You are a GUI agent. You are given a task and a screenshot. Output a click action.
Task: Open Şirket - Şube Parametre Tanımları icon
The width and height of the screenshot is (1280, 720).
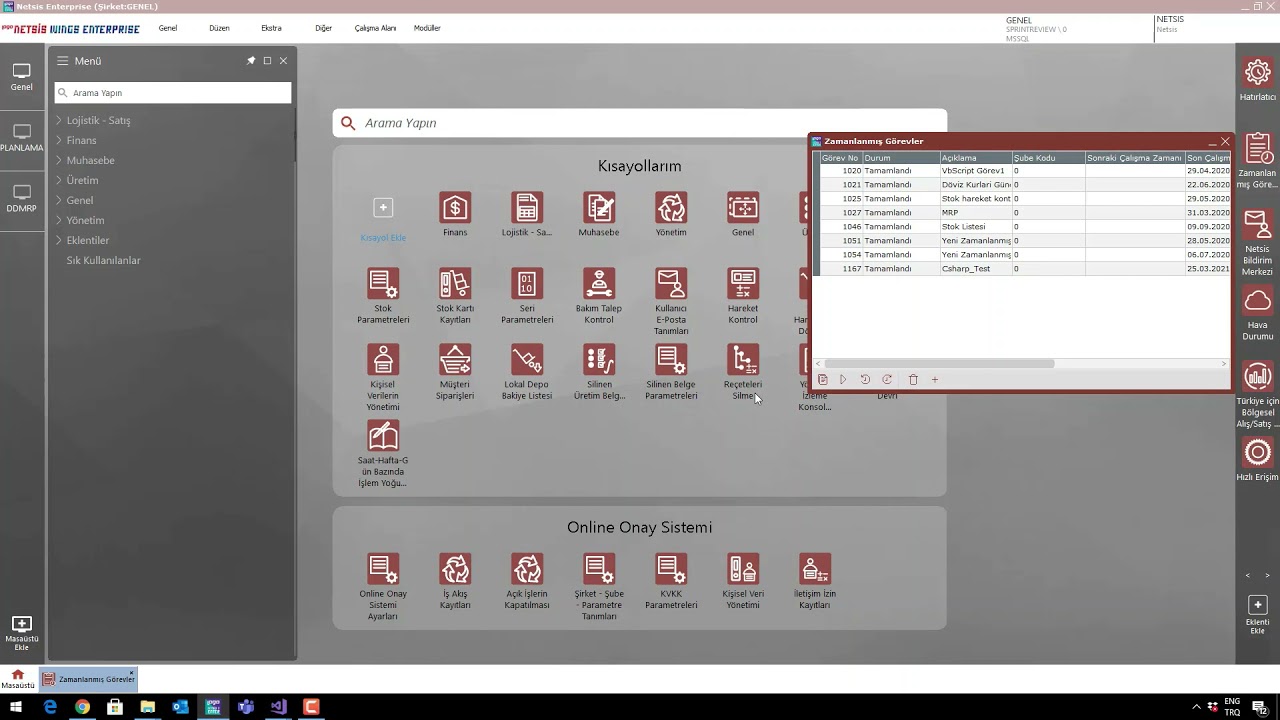tap(599, 569)
